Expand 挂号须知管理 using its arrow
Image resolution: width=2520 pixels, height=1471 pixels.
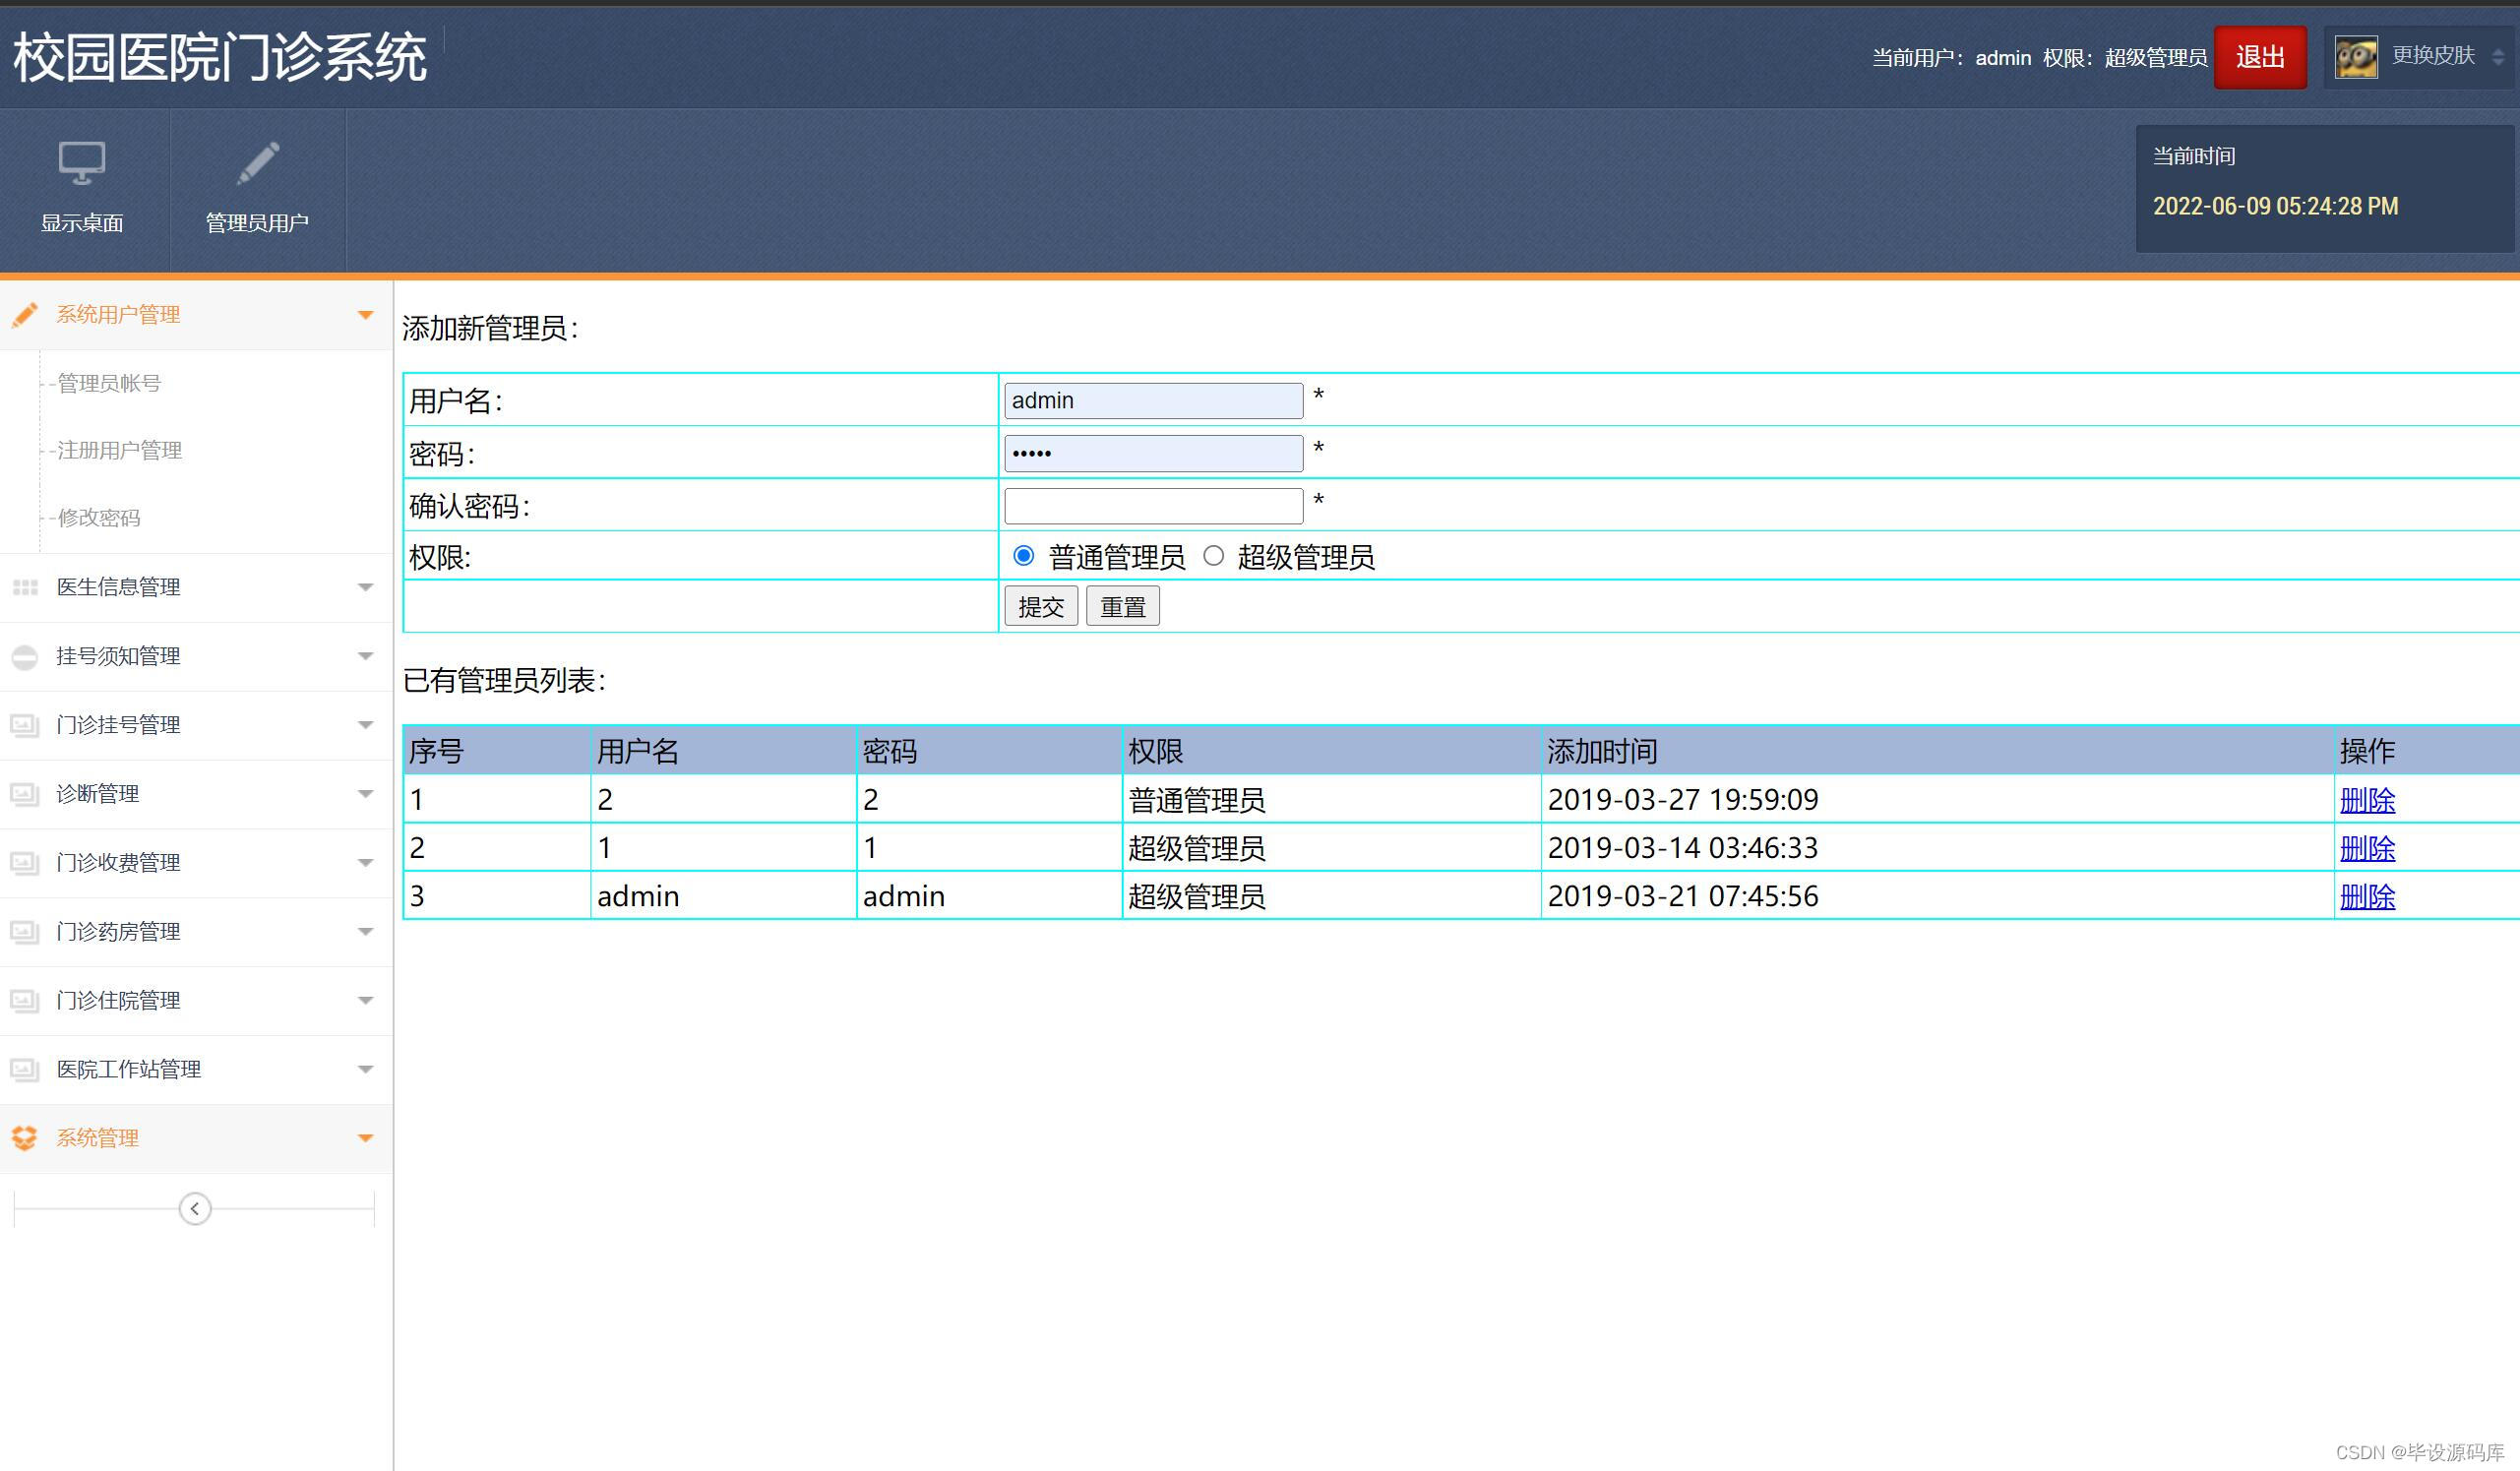pyautogui.click(x=366, y=656)
